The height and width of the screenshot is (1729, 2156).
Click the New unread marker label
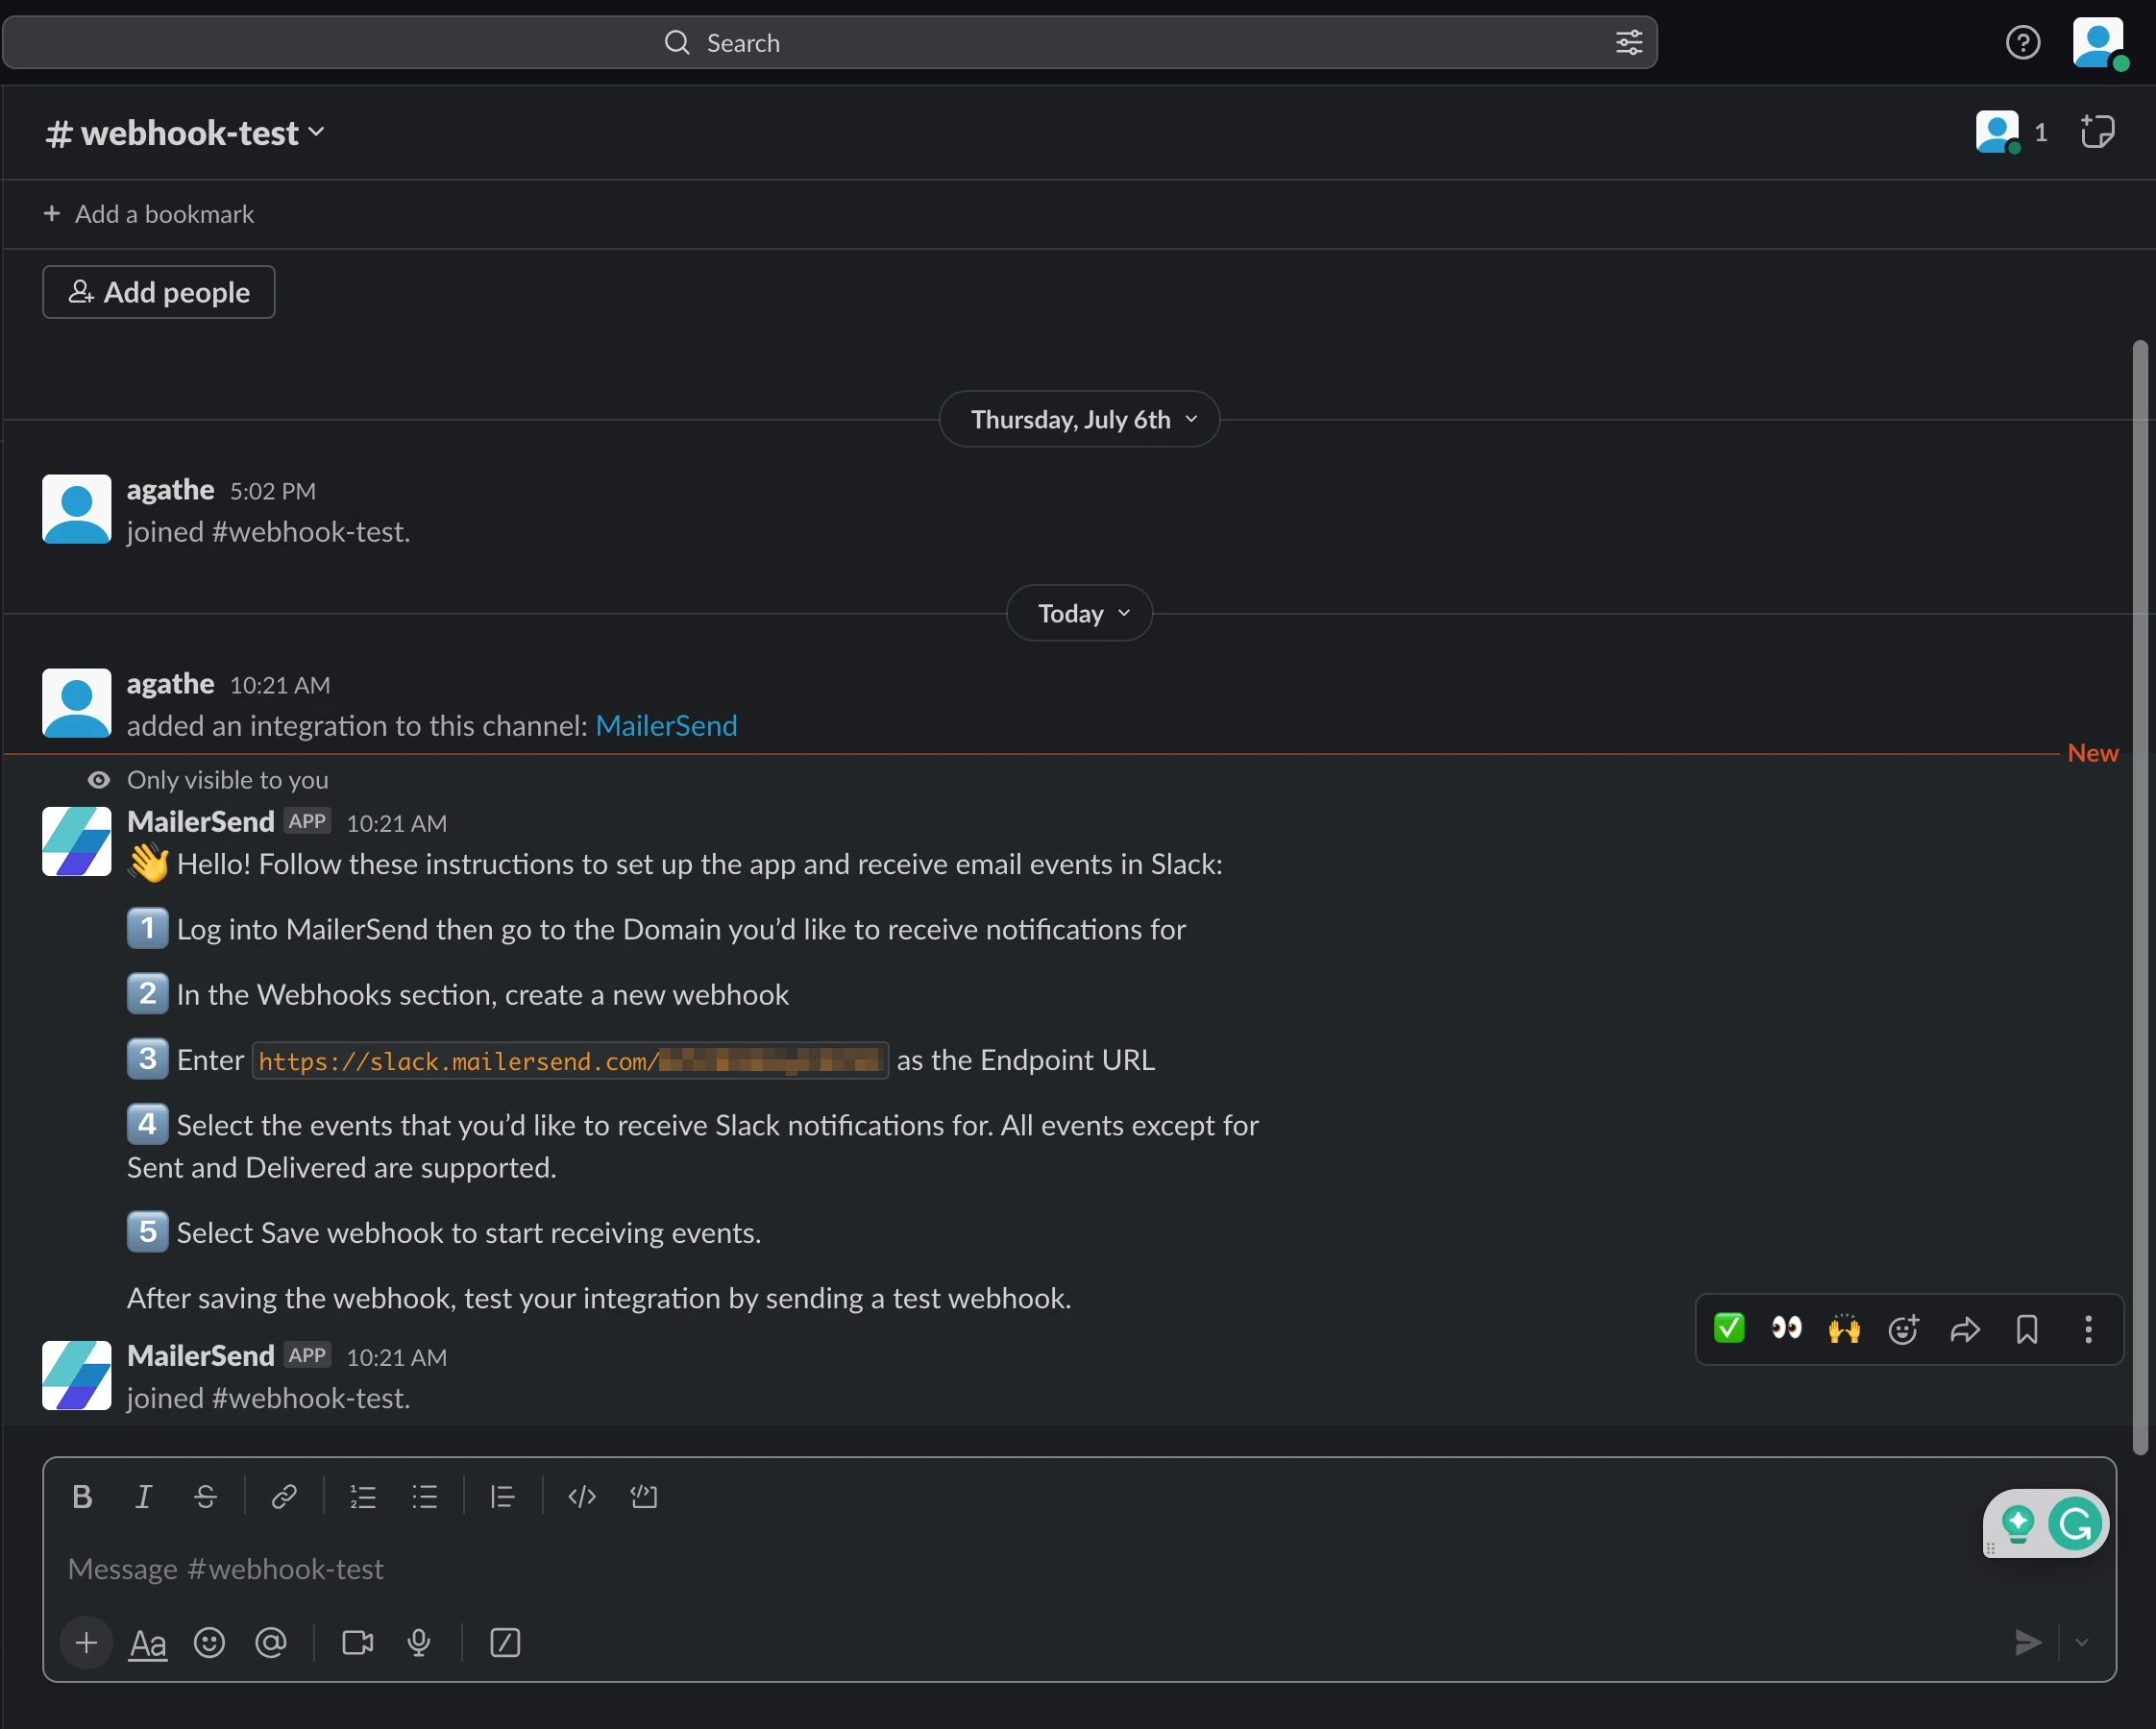tap(2092, 753)
